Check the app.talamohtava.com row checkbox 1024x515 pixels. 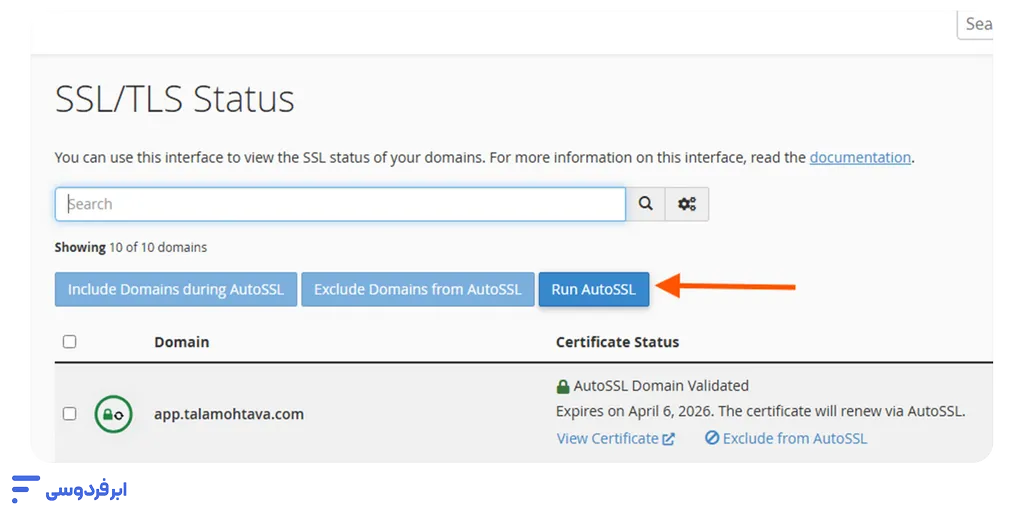click(x=69, y=414)
